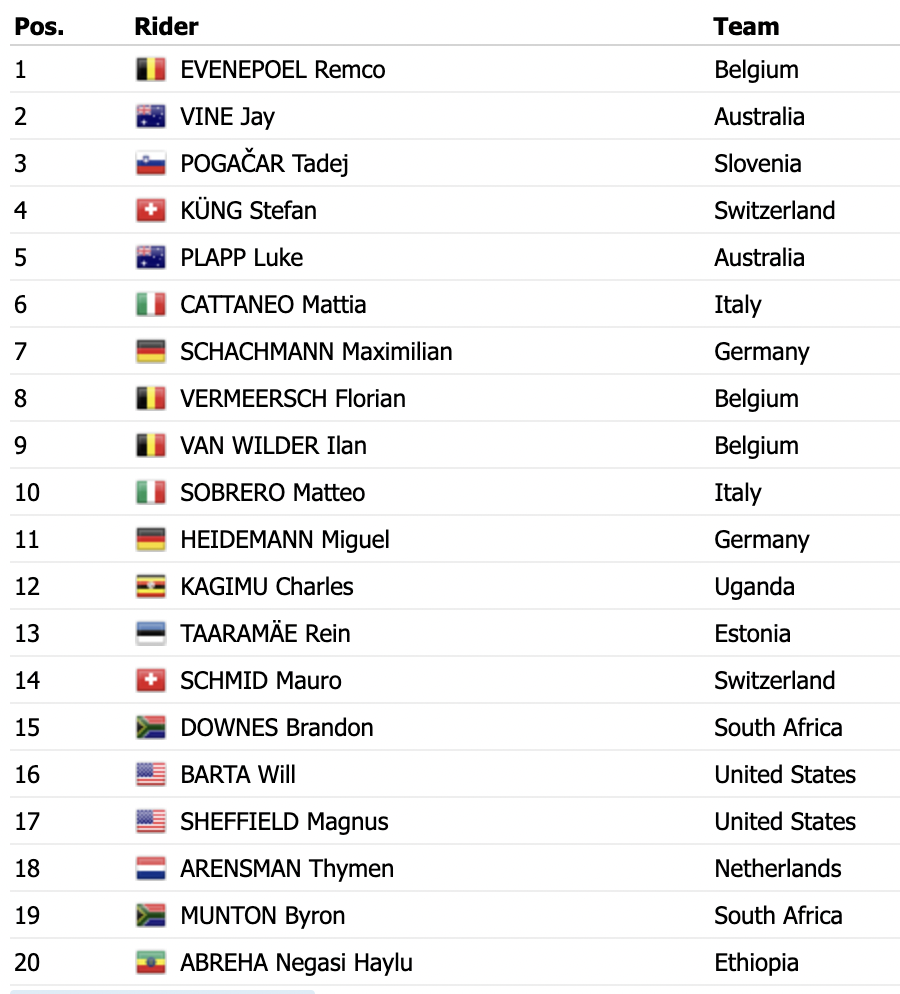The image size is (900, 994).
Task: Click the Swiss flag beside KÜNG Stefan
Action: coord(151,210)
